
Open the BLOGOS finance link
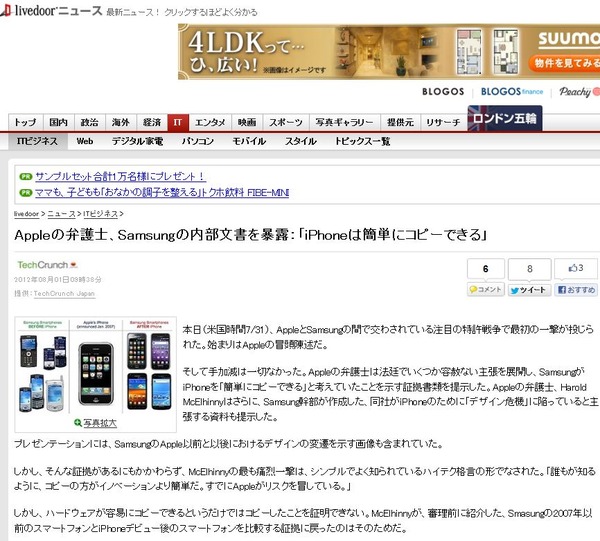click(x=512, y=92)
